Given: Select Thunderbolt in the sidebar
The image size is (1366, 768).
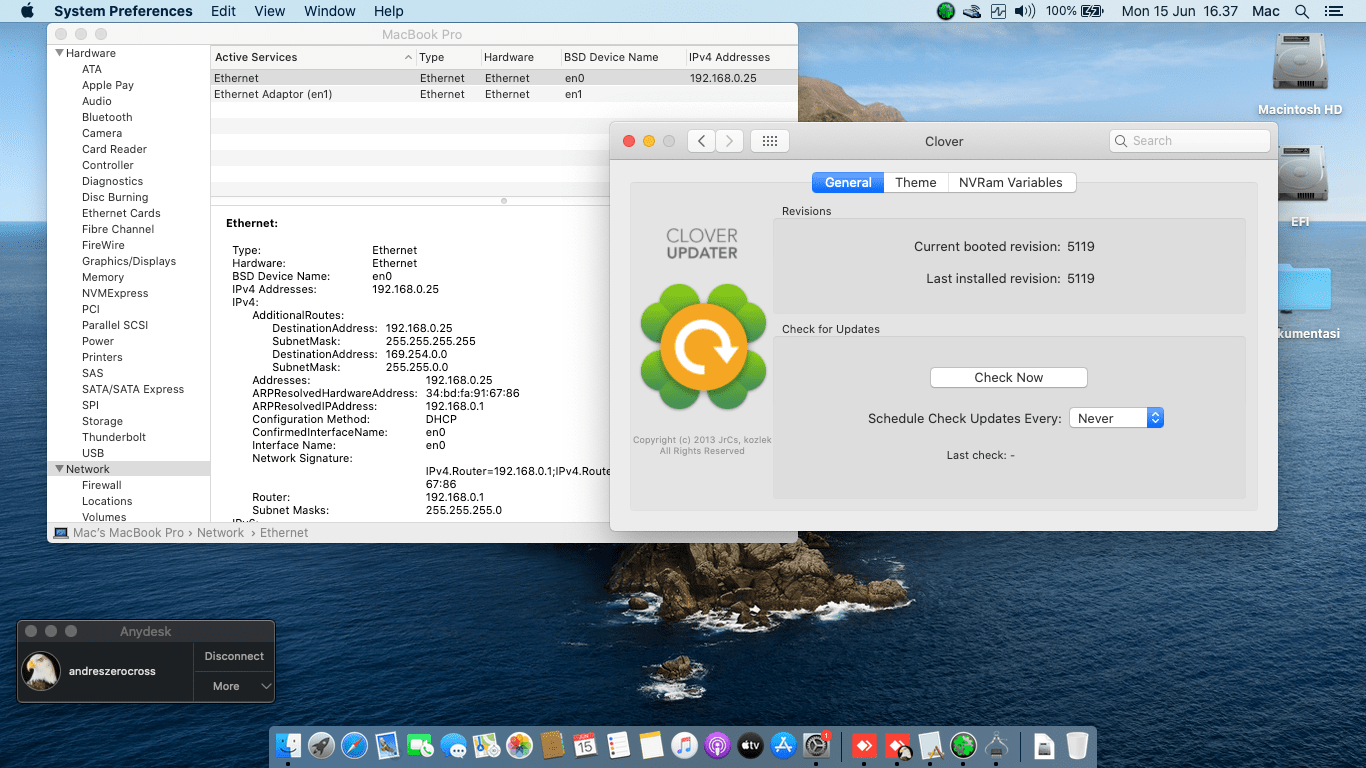Looking at the screenshot, I should coord(114,437).
